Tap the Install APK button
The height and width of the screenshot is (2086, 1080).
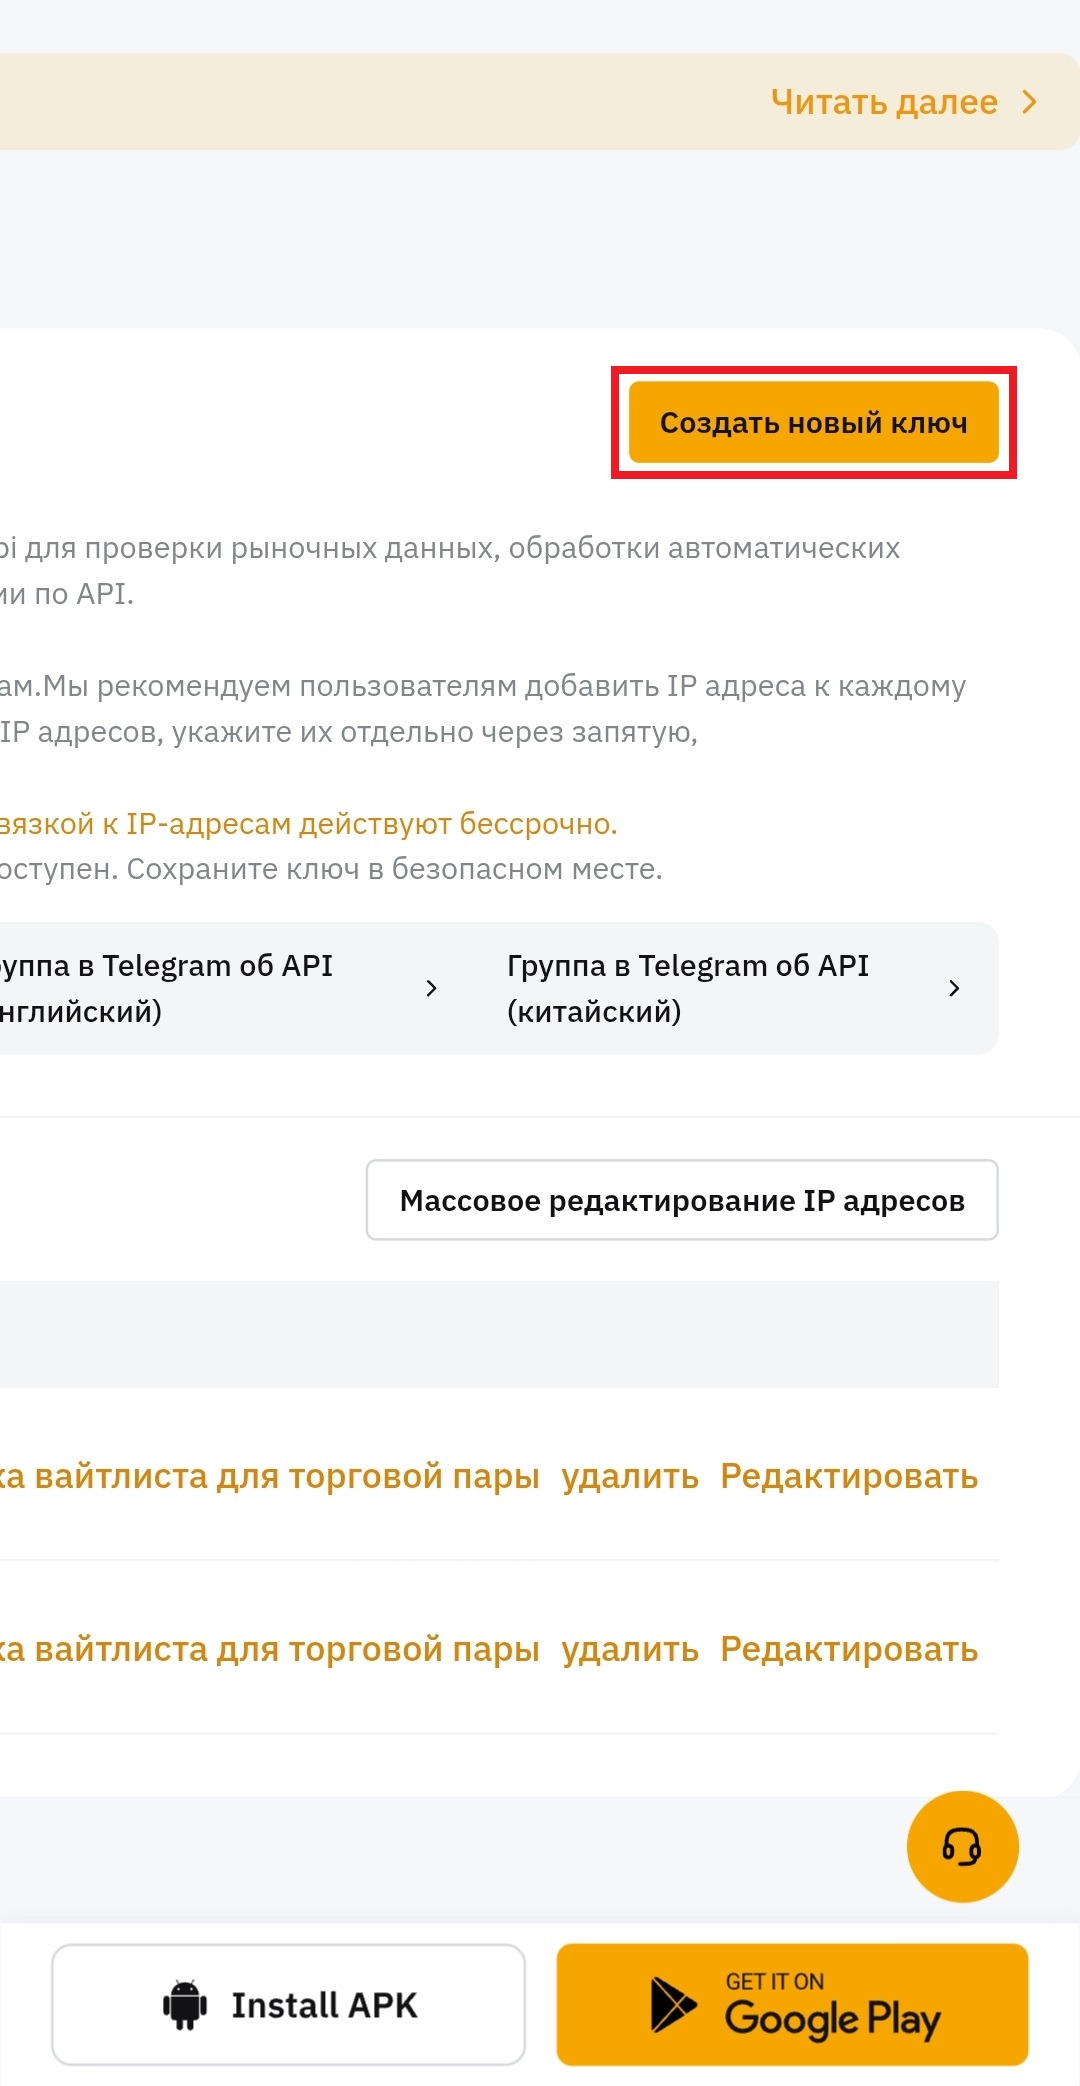click(x=289, y=2004)
